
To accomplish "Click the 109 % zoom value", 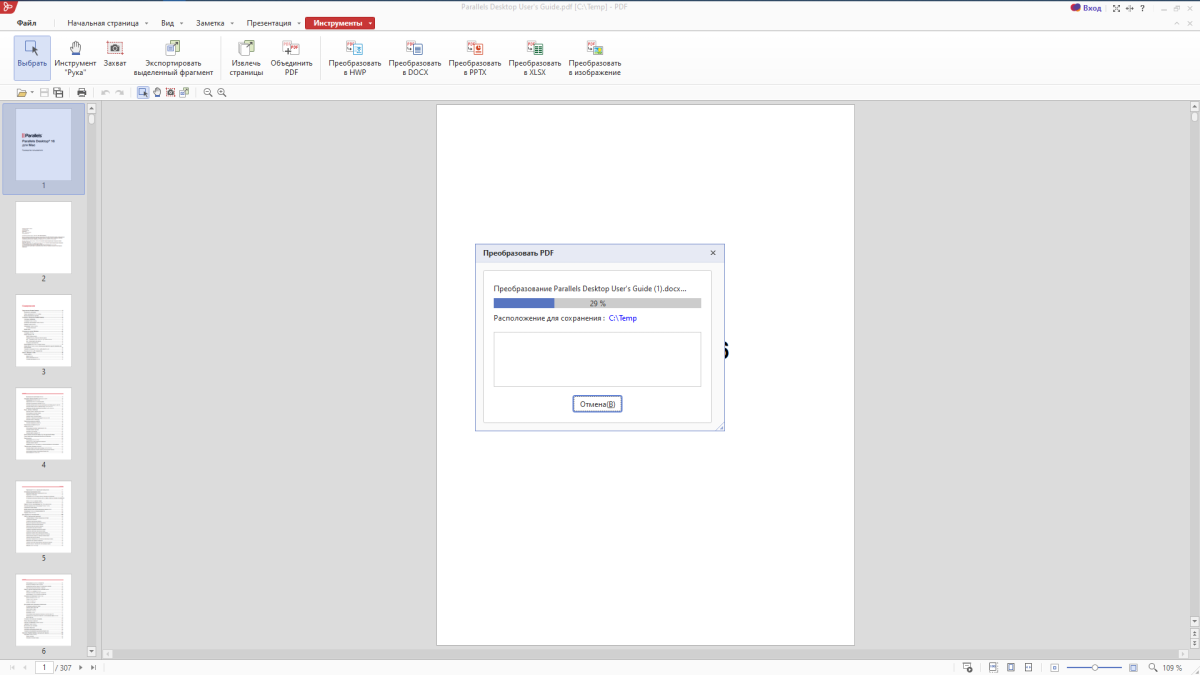I will coord(1172,667).
